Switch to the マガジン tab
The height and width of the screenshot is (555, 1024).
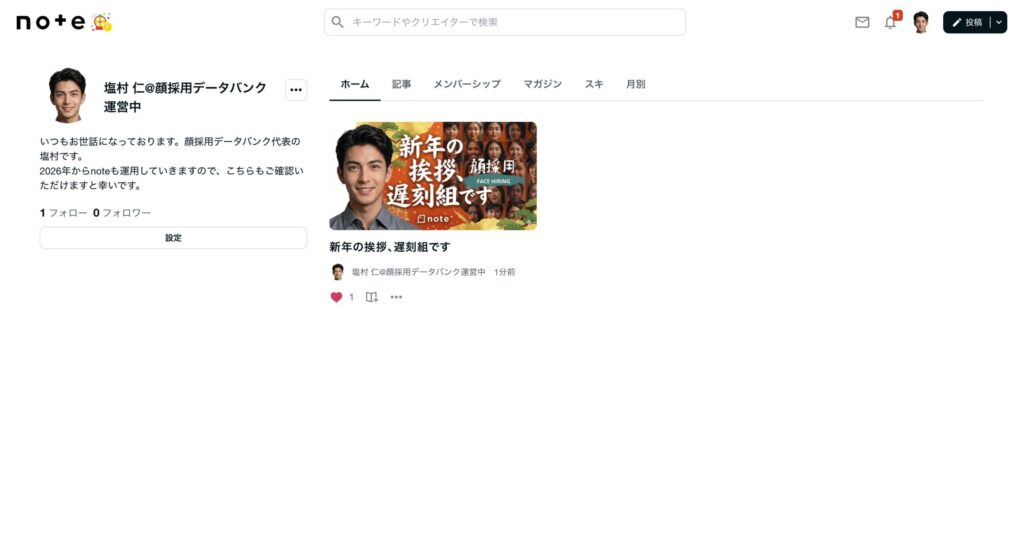[x=542, y=84]
